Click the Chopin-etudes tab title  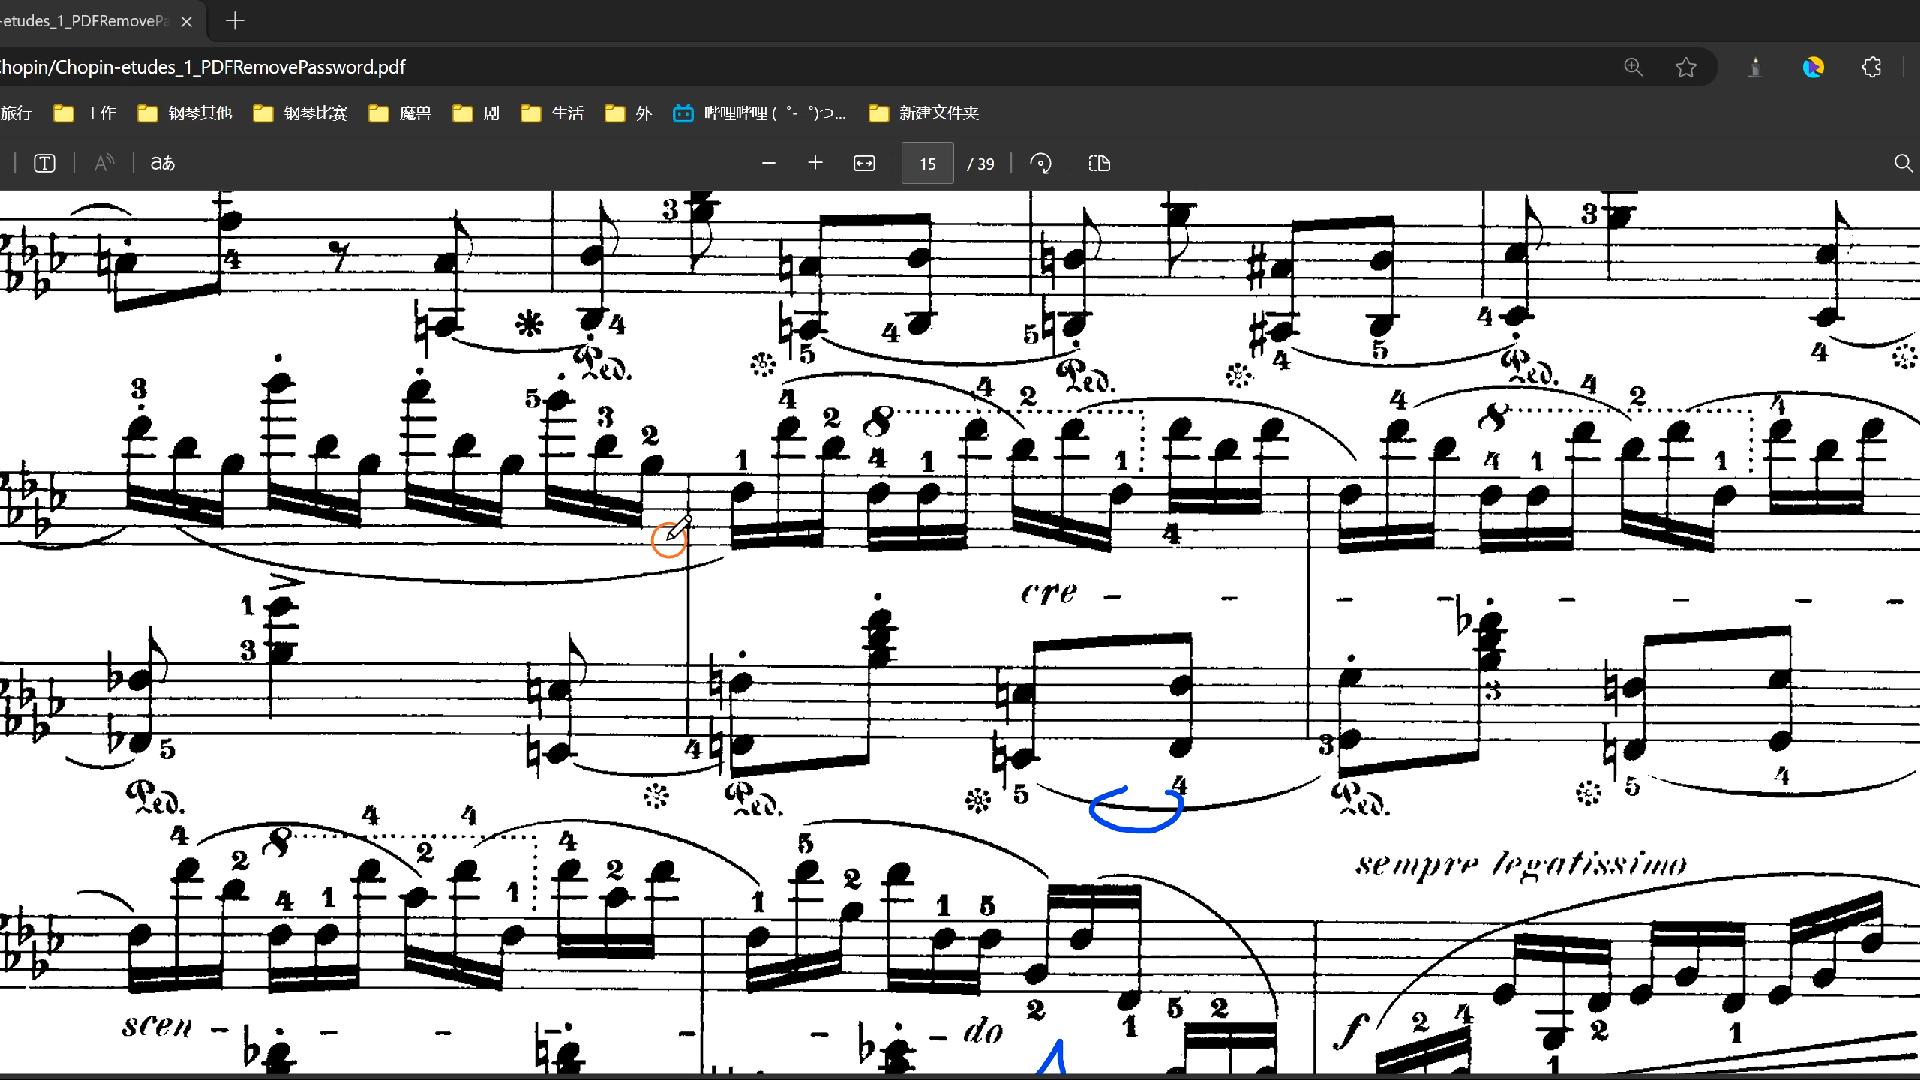84,21
